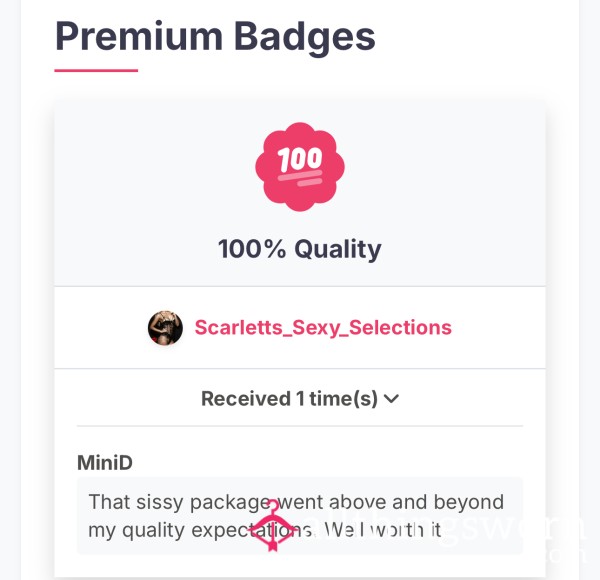This screenshot has height=580, width=600.
Task: Click the Well worth it review text
Action: coord(383,530)
